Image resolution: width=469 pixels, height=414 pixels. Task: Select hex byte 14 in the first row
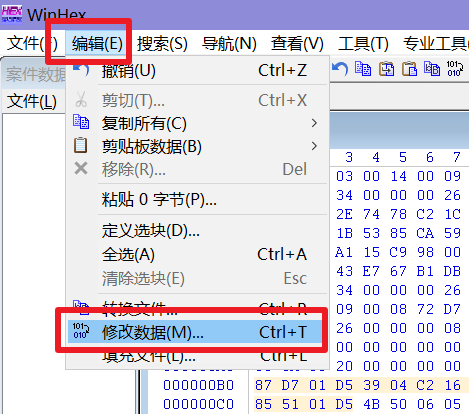pyautogui.click(x=398, y=176)
